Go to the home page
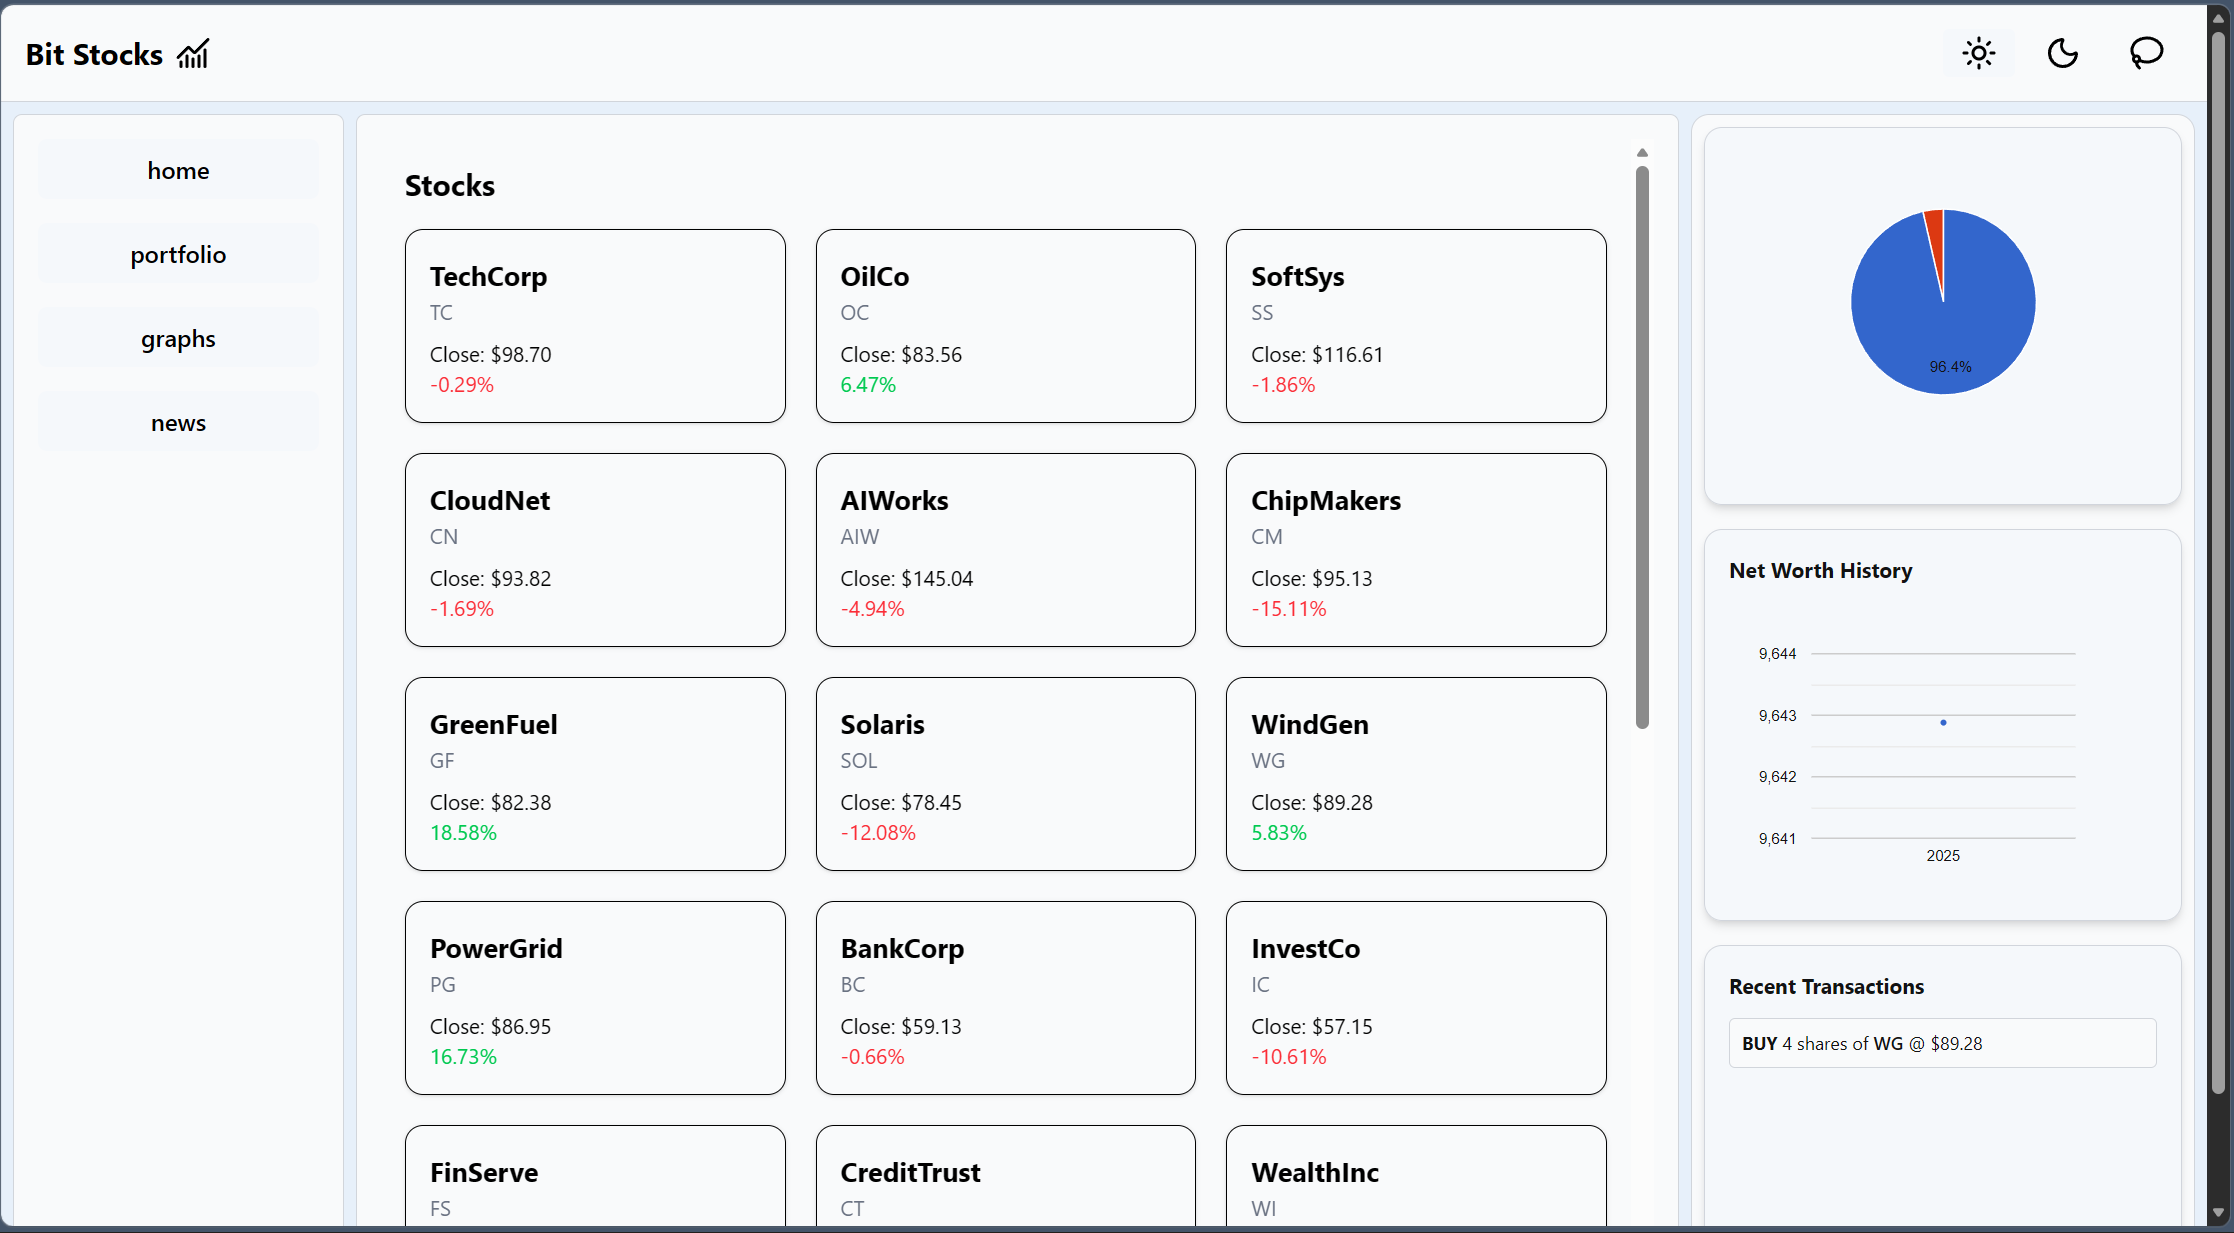Image resolution: width=2234 pixels, height=1233 pixels. coord(178,170)
